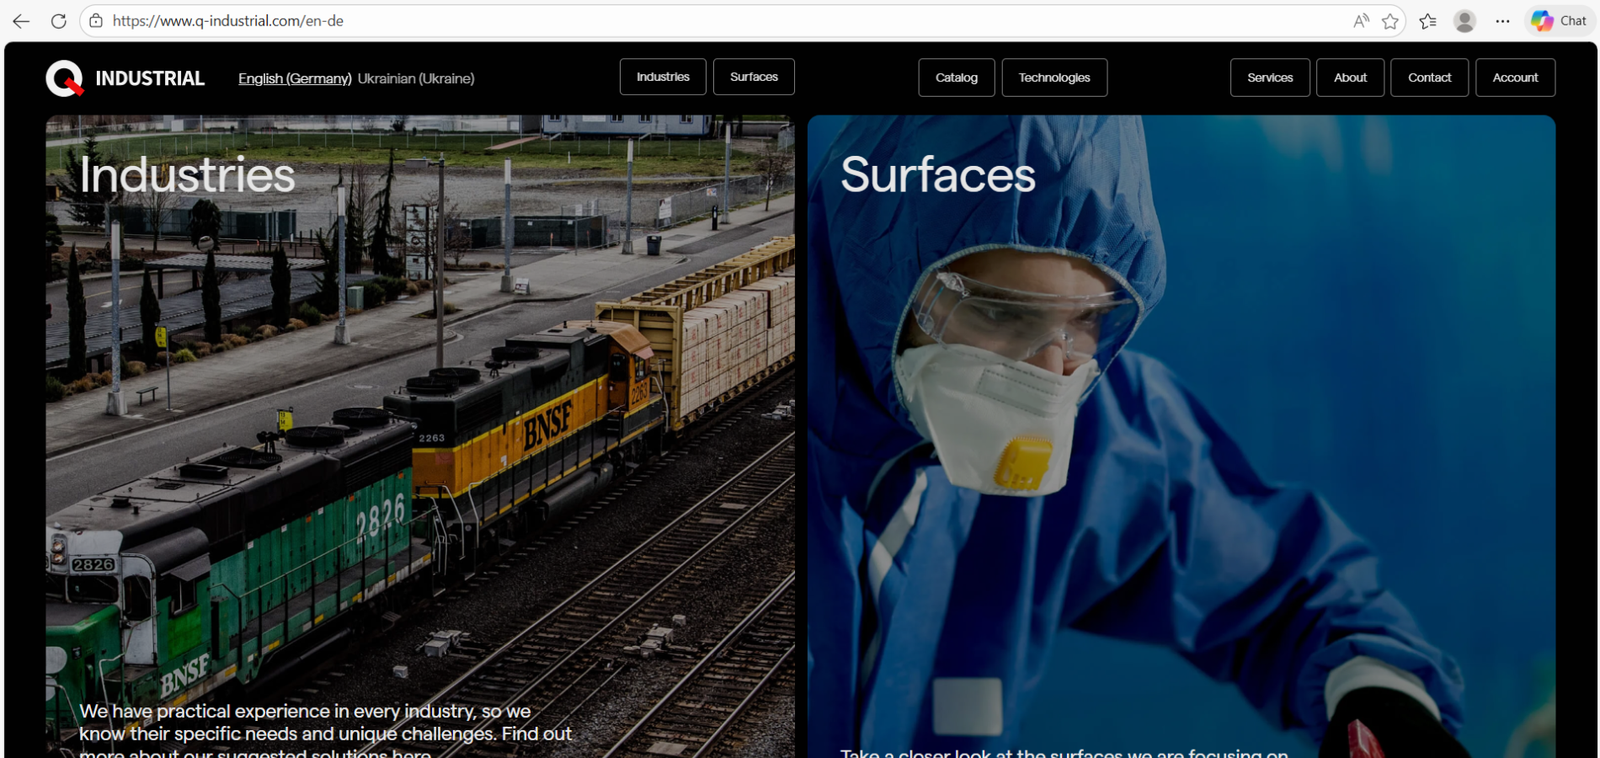The image size is (1600, 758).
Task: Expand the Services nav item
Action: [1269, 78]
